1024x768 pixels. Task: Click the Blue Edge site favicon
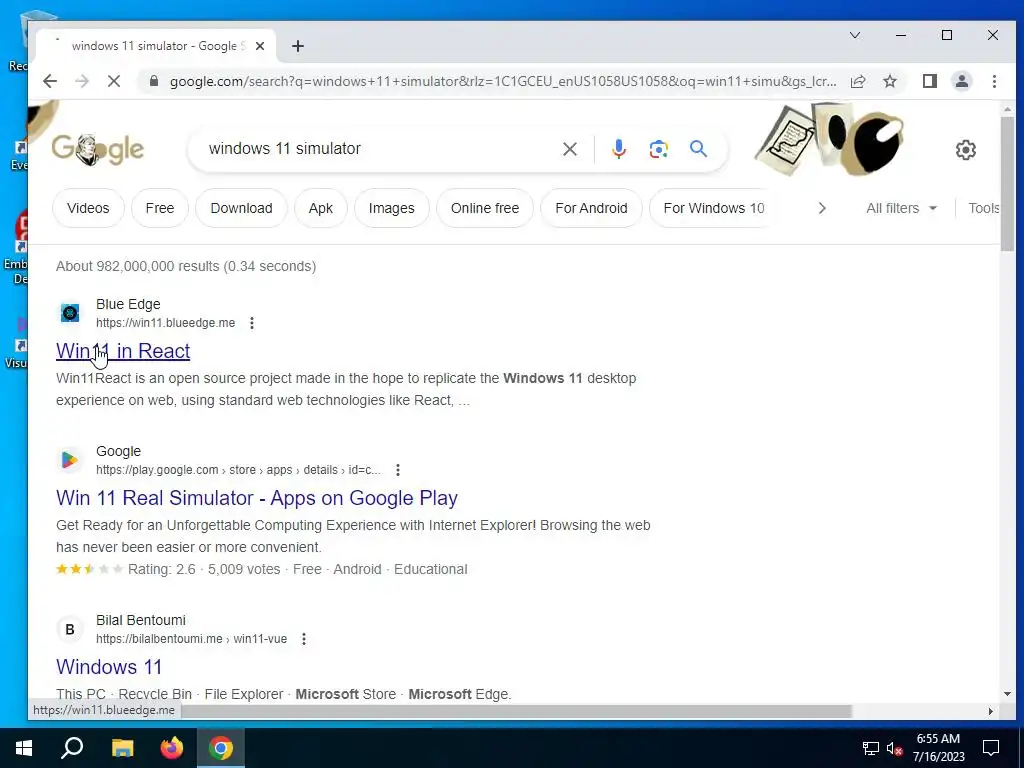tap(70, 313)
